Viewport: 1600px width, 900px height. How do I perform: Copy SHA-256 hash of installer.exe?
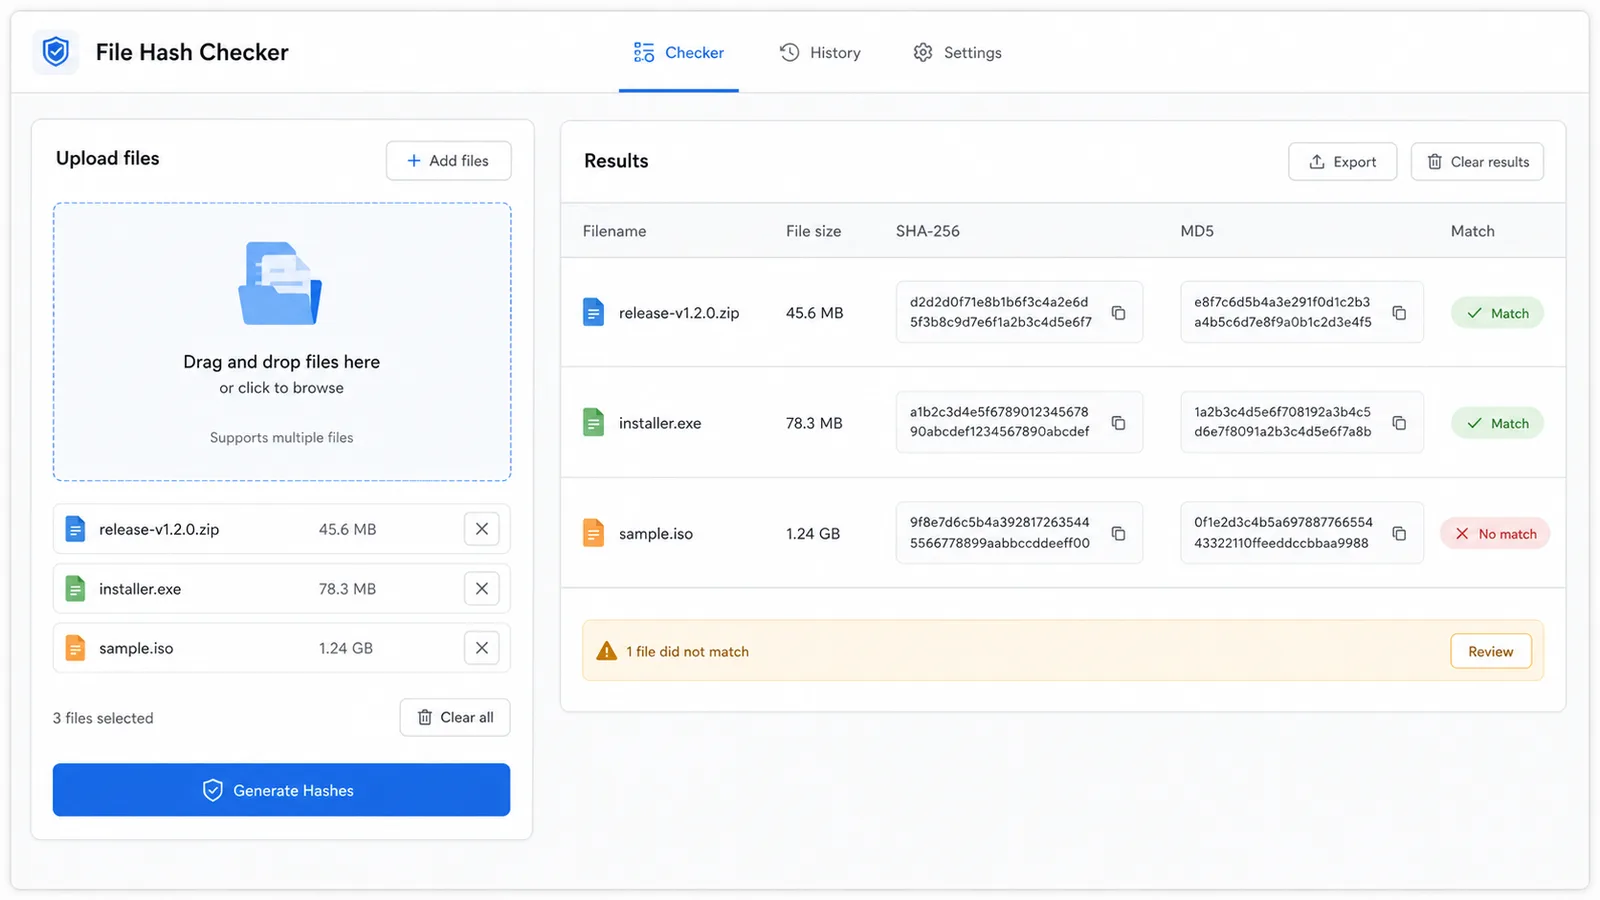click(x=1118, y=423)
